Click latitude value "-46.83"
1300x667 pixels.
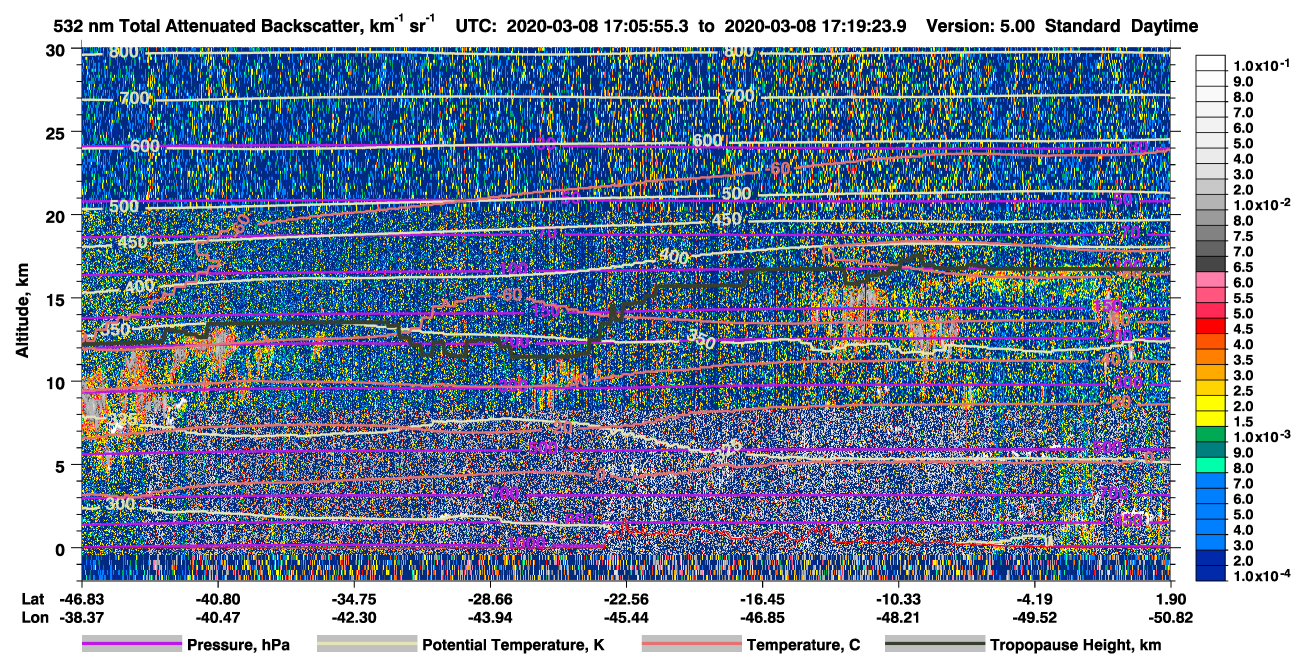tap(80, 598)
